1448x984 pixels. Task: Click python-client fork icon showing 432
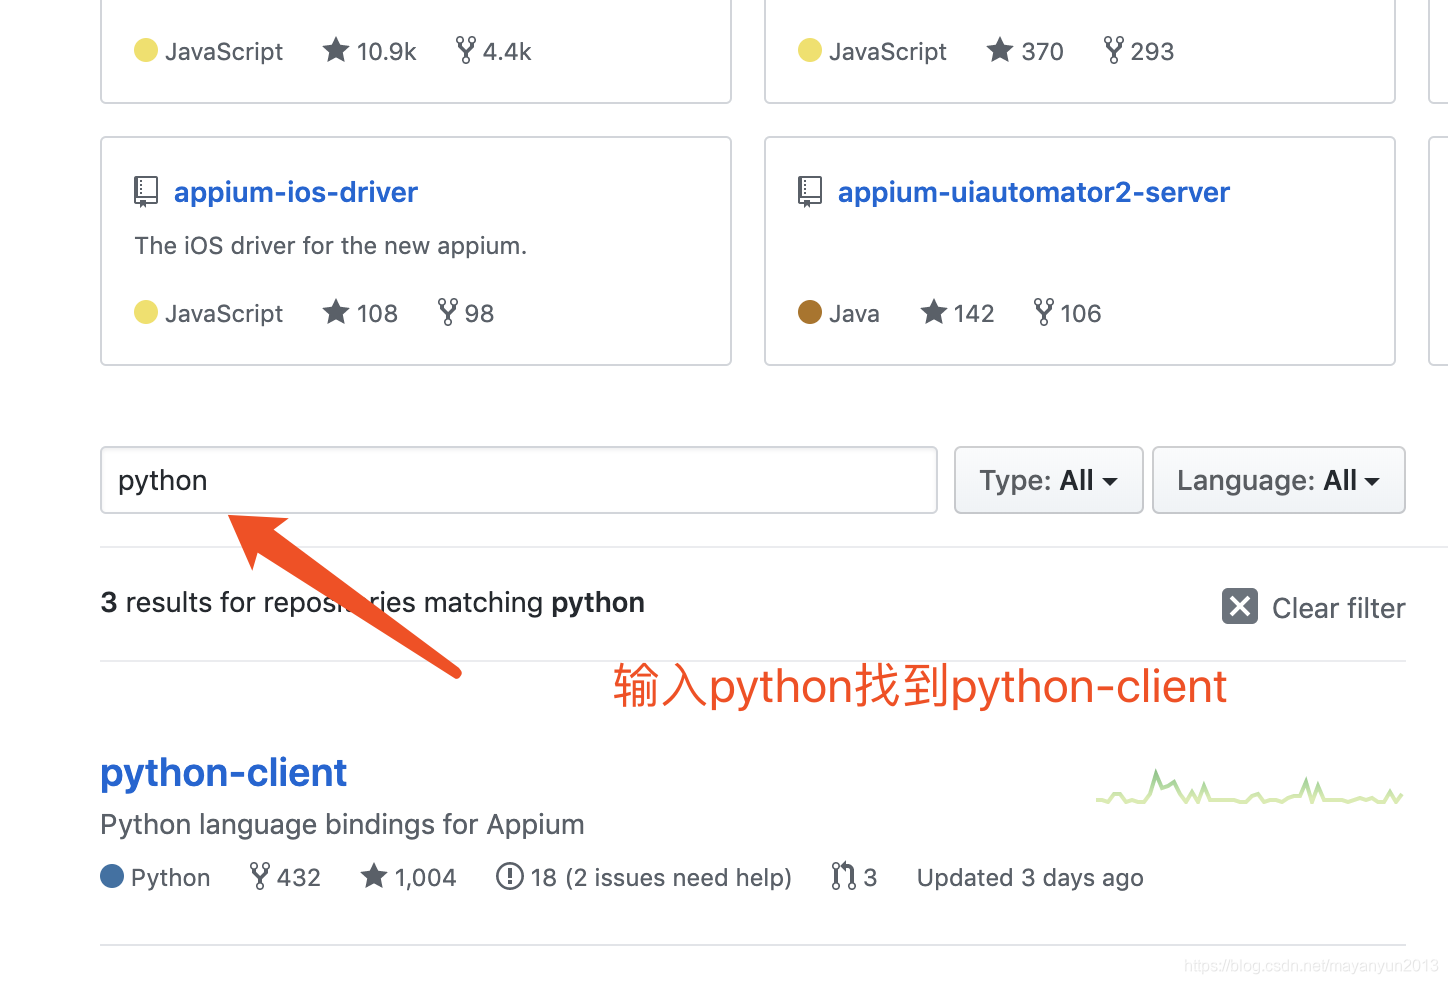pos(259,876)
